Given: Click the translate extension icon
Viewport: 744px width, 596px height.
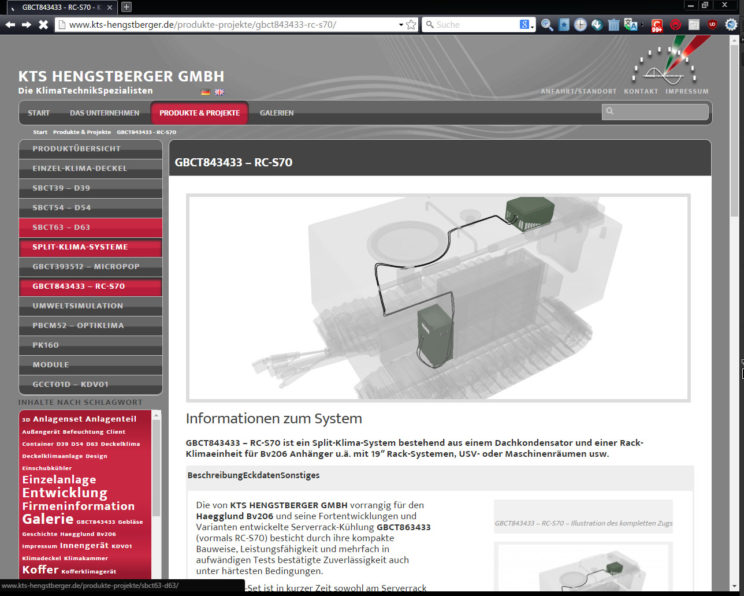Looking at the screenshot, I should (631, 25).
